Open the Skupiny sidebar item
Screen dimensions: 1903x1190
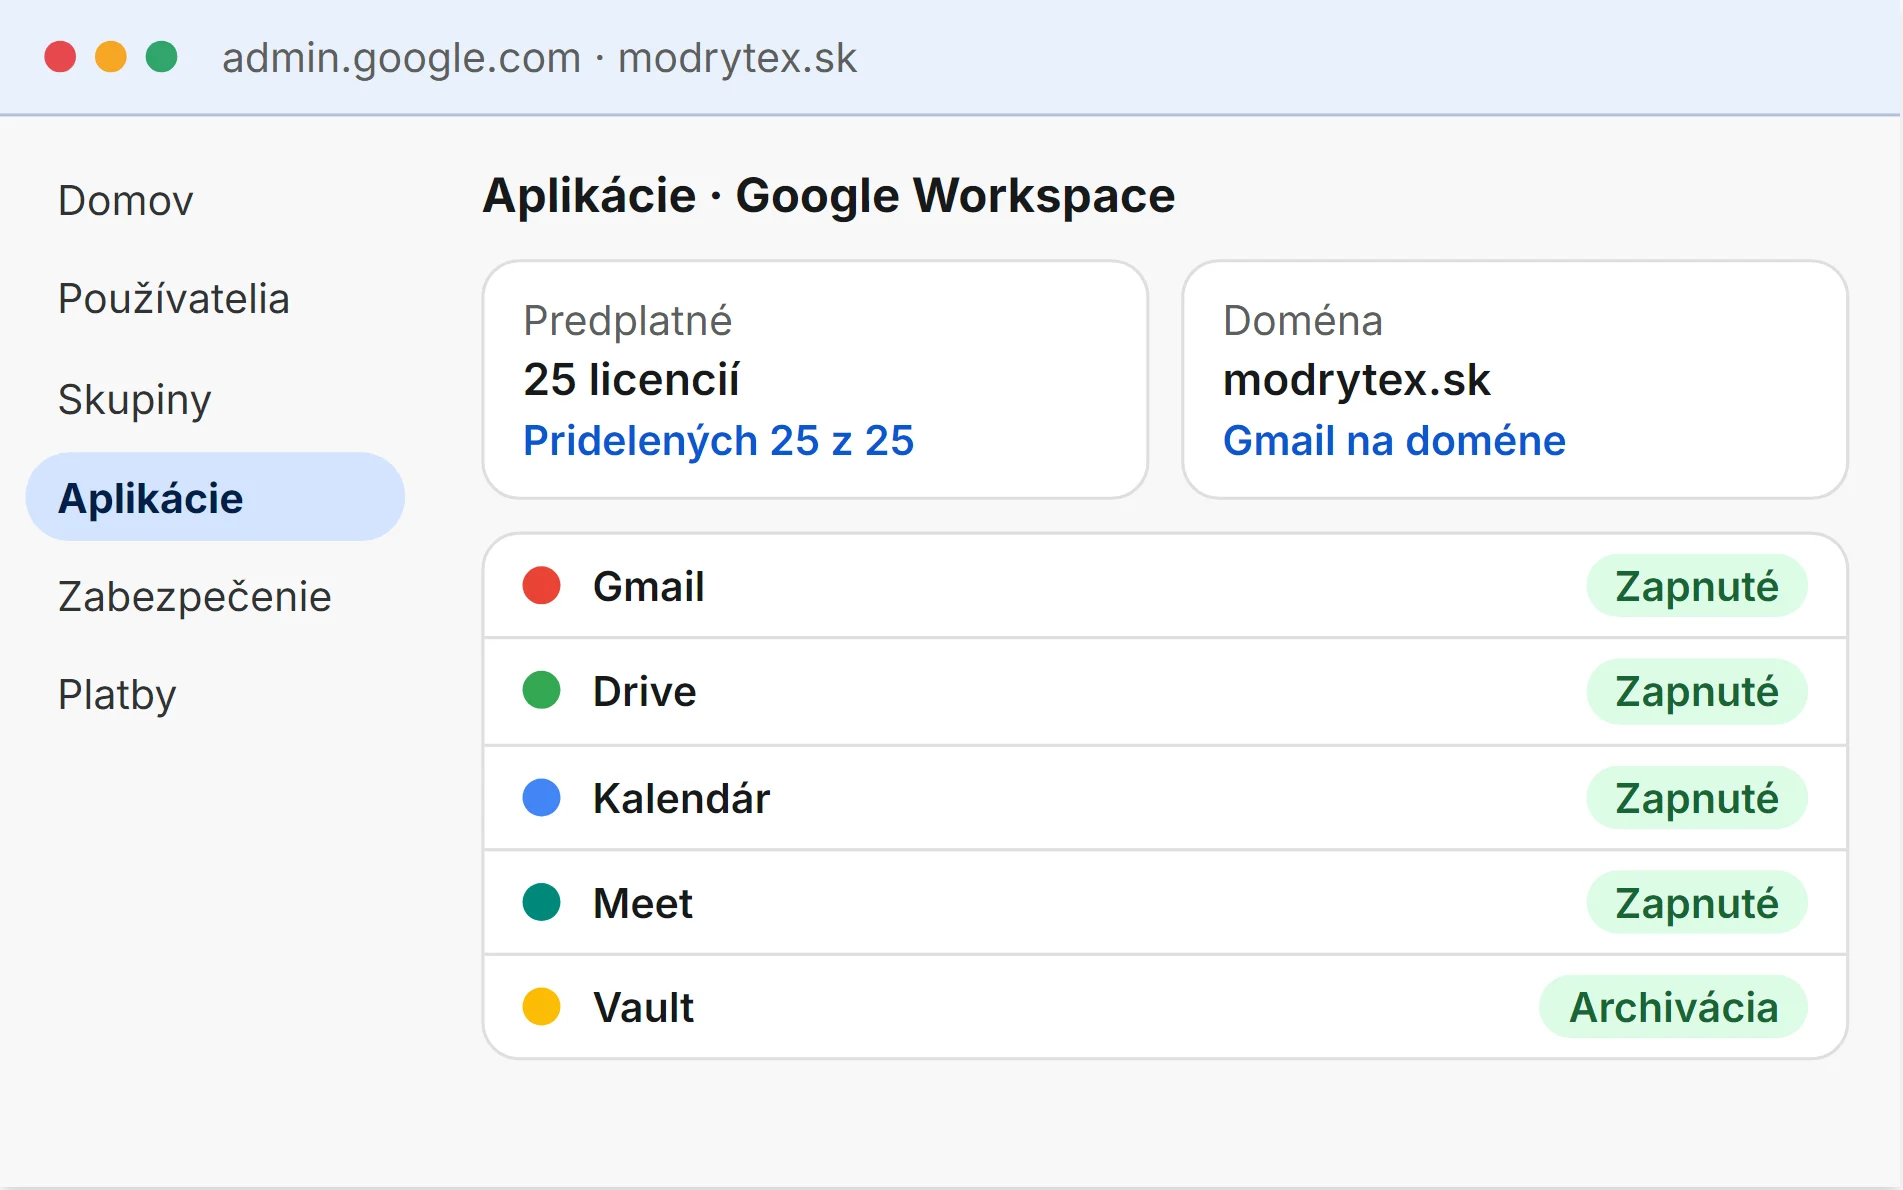[134, 400]
